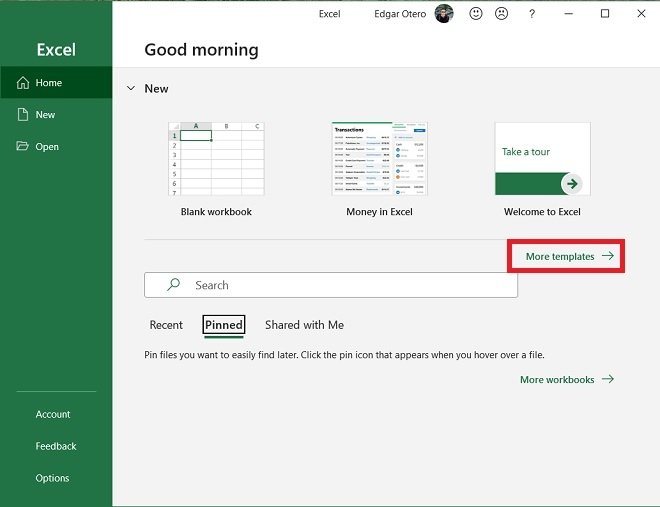The image size is (660, 507).
Task: Click the green arrow on Take a tour
Action: (572, 183)
